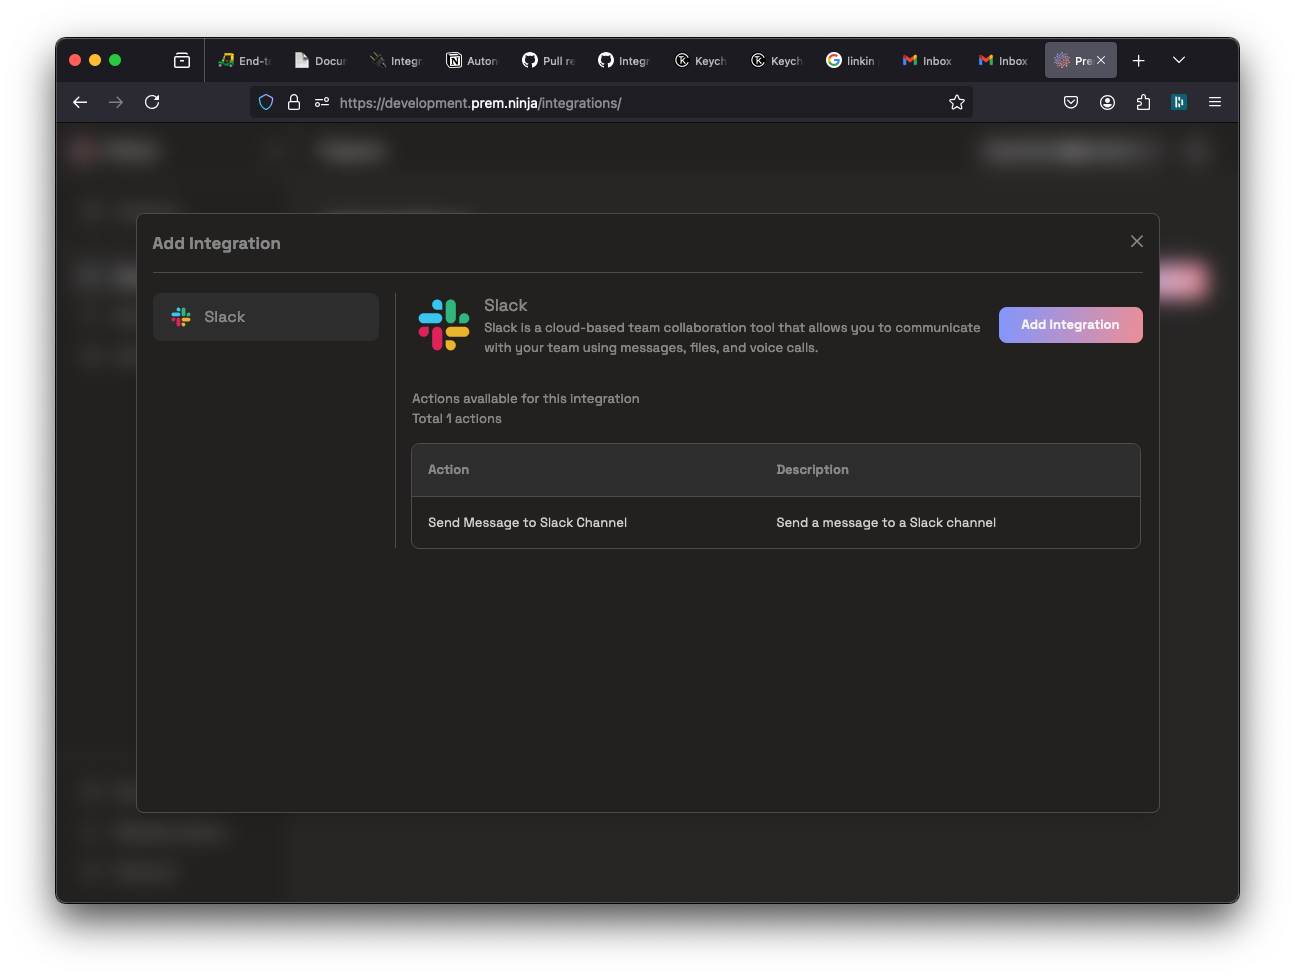
Task: Click the blue extension icon in toolbar
Action: (x=1179, y=102)
